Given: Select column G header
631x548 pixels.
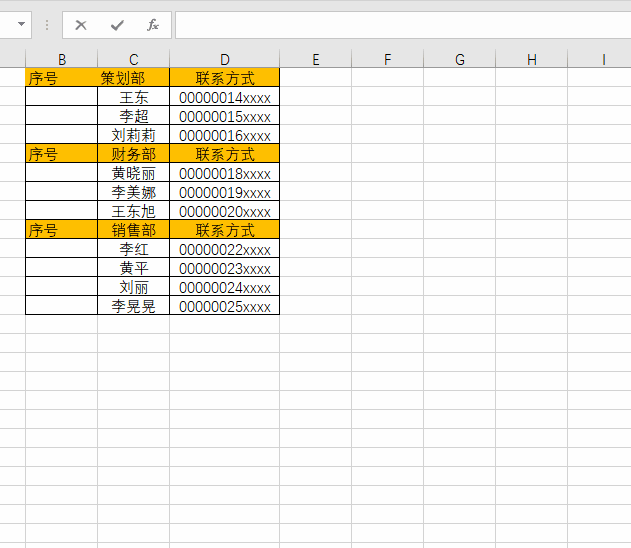Looking at the screenshot, I should tap(460, 60).
